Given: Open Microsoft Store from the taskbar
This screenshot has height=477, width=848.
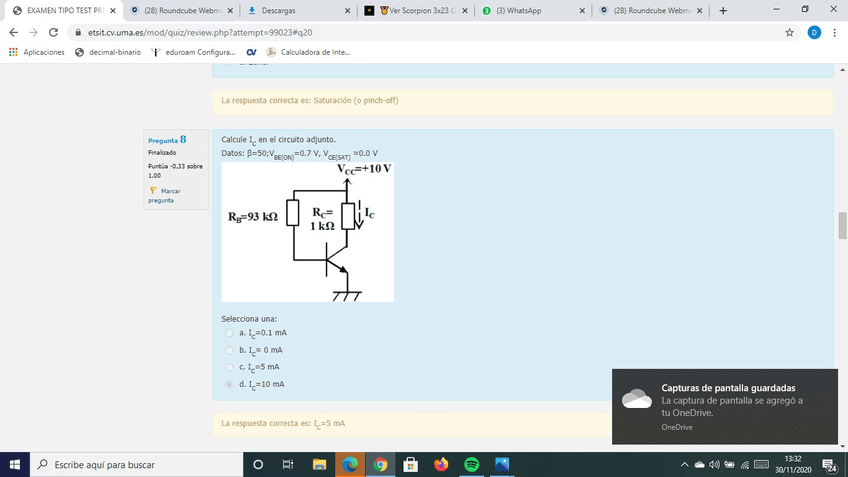Looking at the screenshot, I should [410, 465].
